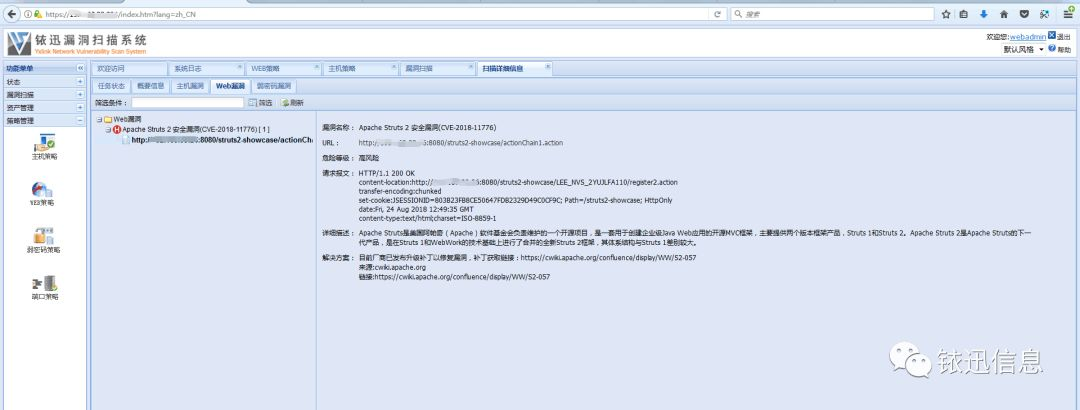
Task: Collapse the Apache Struts 2 tree node
Action: pyautogui.click(x=108, y=130)
